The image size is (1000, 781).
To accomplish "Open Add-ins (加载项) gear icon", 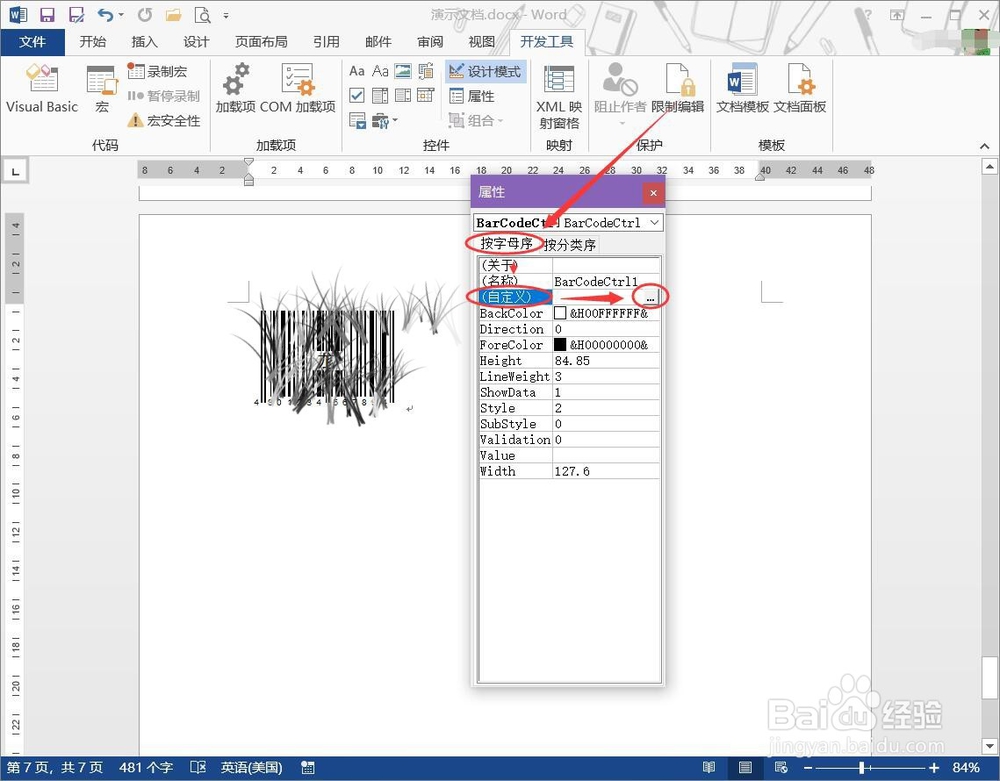I will pyautogui.click(x=235, y=89).
